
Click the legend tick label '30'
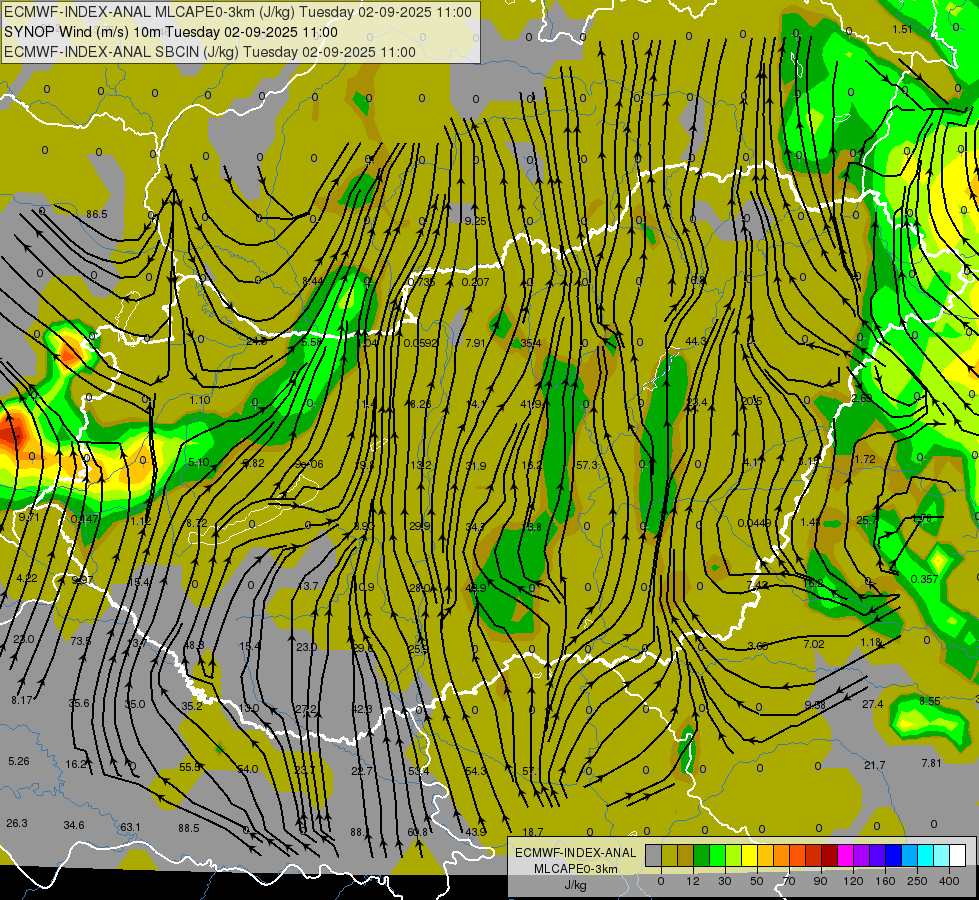(724, 881)
